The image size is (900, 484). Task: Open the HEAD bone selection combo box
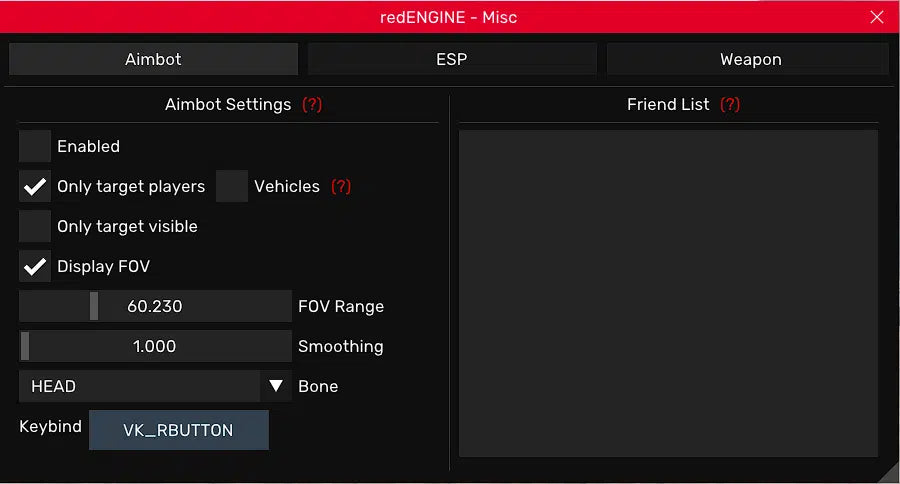pos(140,386)
